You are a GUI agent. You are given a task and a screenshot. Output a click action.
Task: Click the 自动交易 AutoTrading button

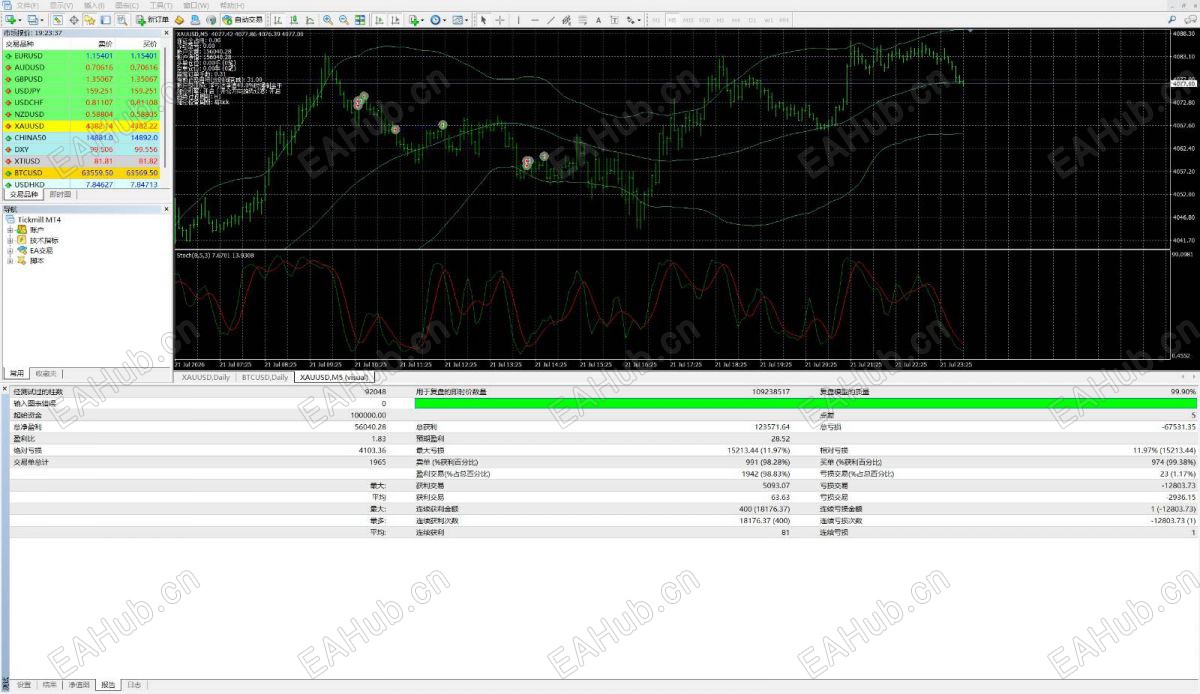(243, 20)
